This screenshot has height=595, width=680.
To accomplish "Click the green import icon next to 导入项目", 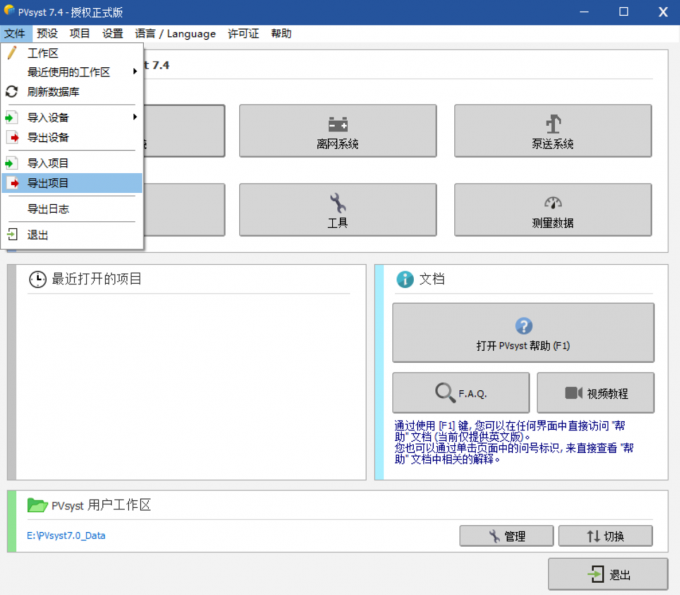I will click(x=11, y=163).
